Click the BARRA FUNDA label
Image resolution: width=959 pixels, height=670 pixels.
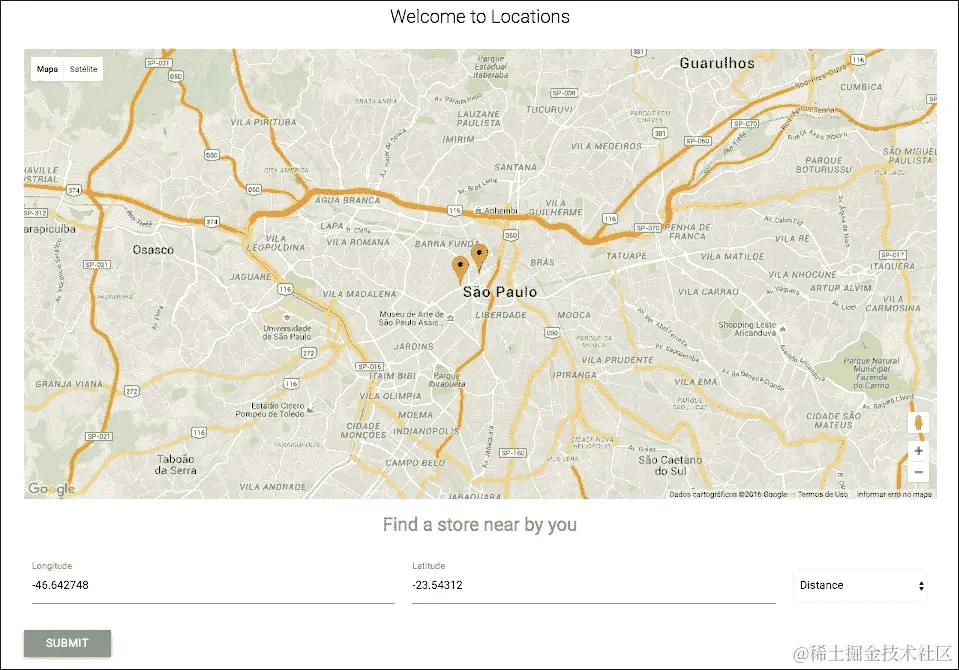click(448, 244)
